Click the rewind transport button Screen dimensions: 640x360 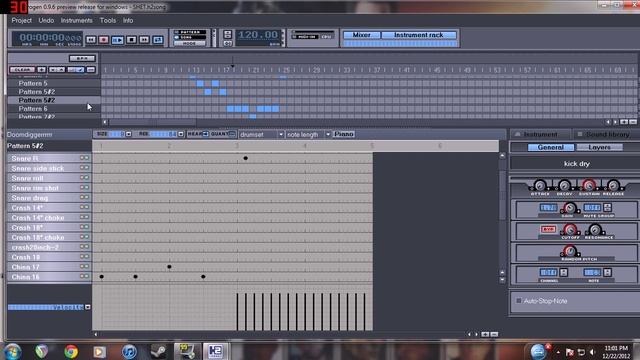tap(91, 40)
